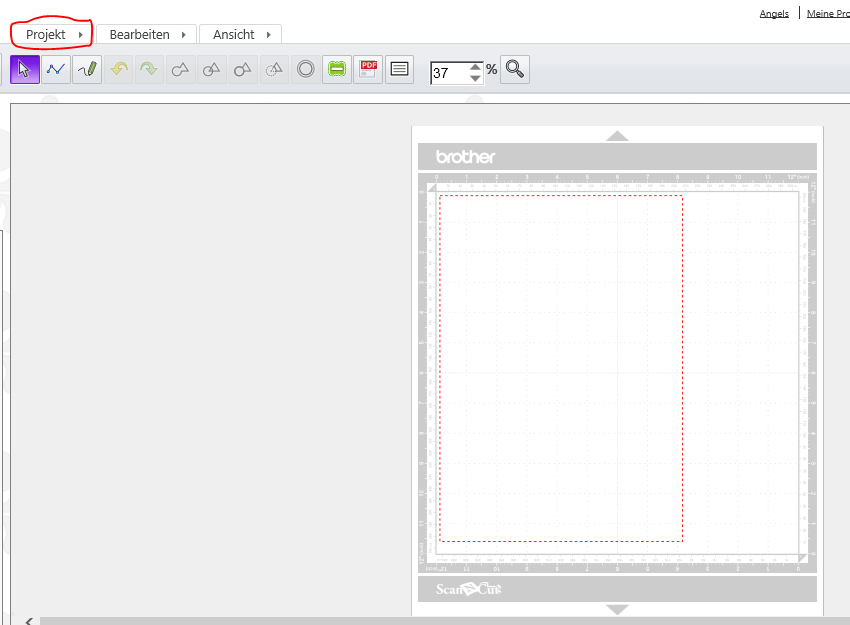Viewport: 850px width, 625px height.
Task: Expand the Ansicht menu
Action: click(x=240, y=34)
